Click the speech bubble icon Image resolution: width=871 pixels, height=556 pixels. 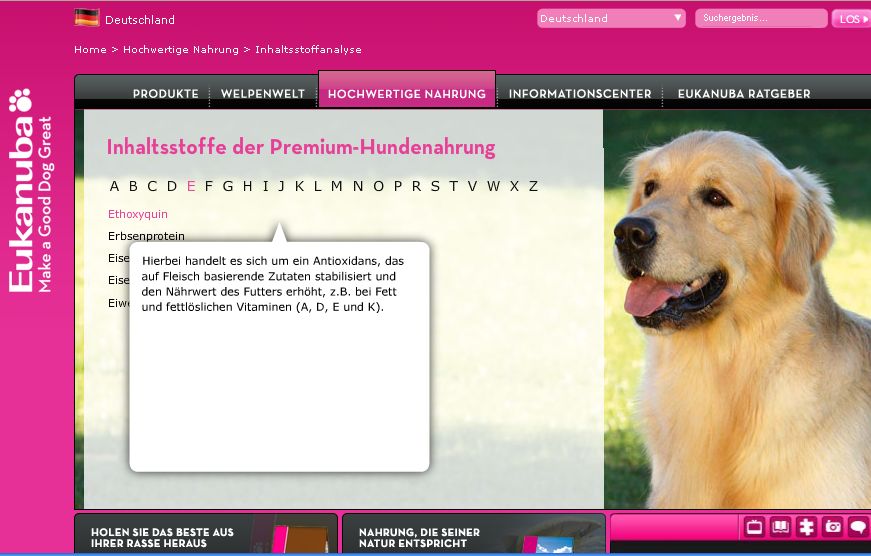pos(859,527)
